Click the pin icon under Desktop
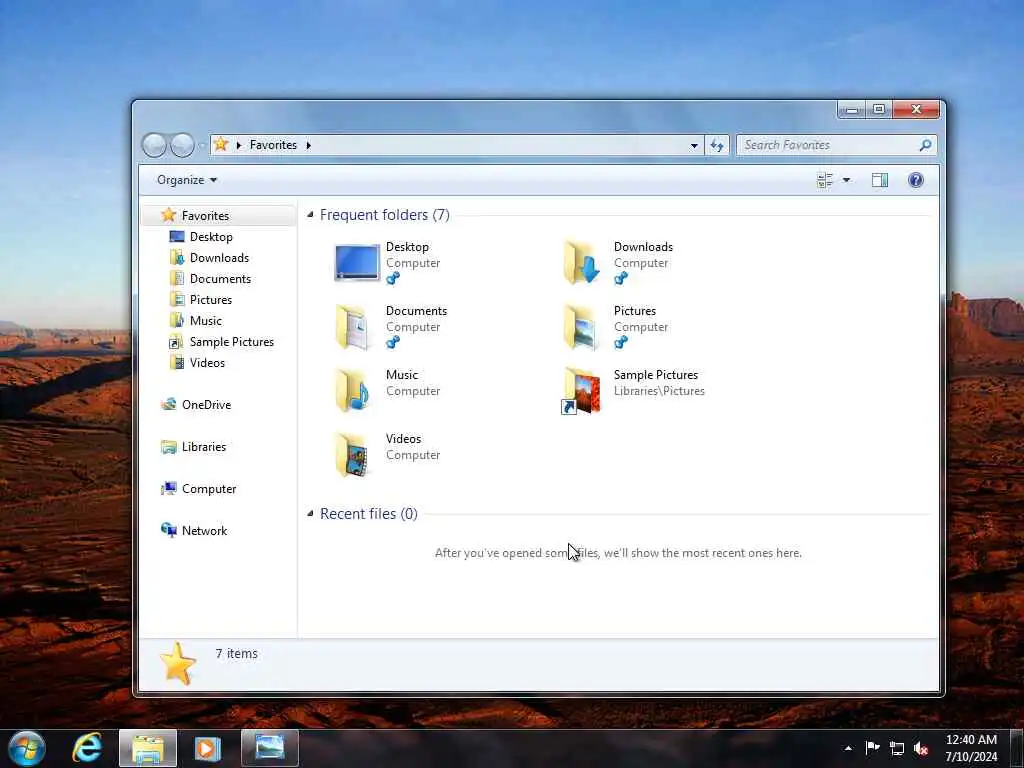1024x768 pixels. click(x=392, y=279)
